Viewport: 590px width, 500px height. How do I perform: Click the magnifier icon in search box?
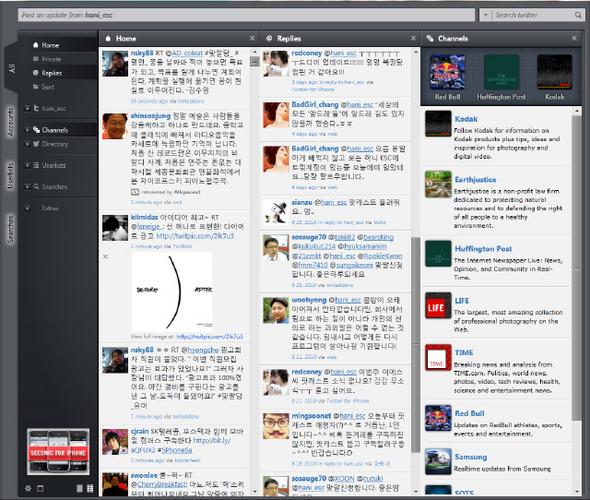578,15
